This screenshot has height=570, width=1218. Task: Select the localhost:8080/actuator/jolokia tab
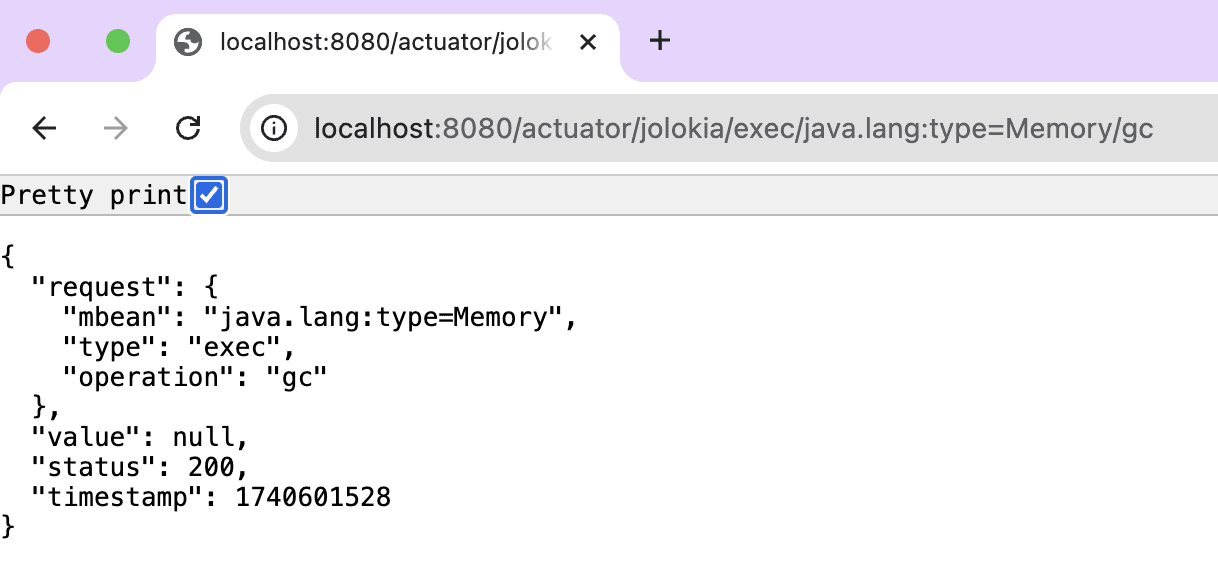point(385,42)
